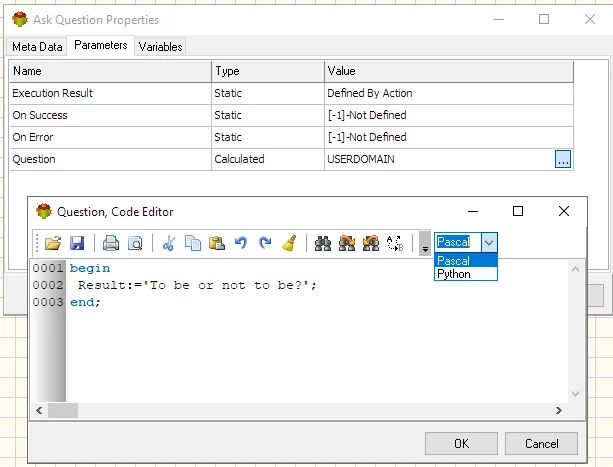The height and width of the screenshot is (467, 613).
Task: Click the code line 'begin'
Action: (x=90, y=268)
